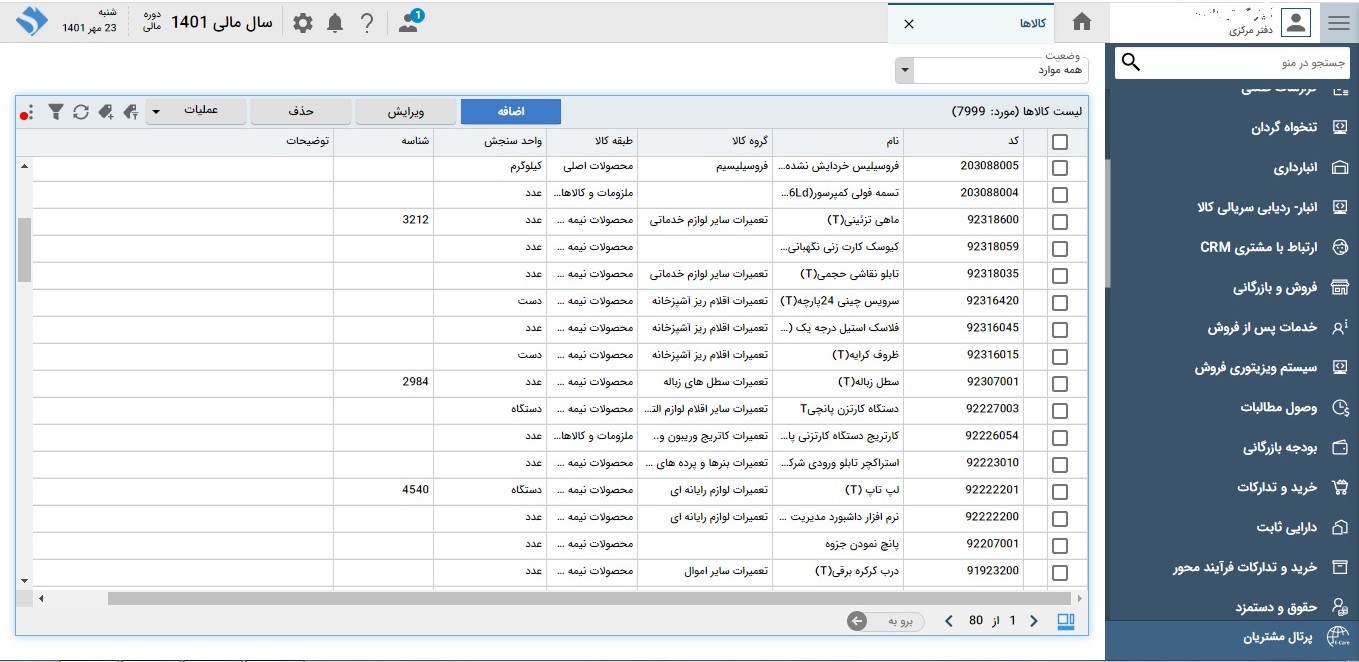Click the اضافه add button

510,112
